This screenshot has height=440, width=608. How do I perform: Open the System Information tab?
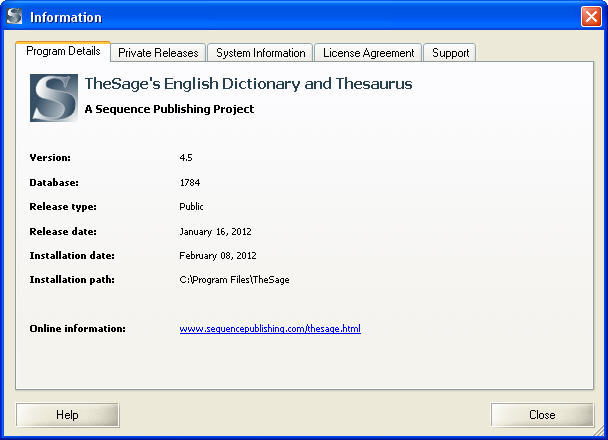[x=261, y=53]
